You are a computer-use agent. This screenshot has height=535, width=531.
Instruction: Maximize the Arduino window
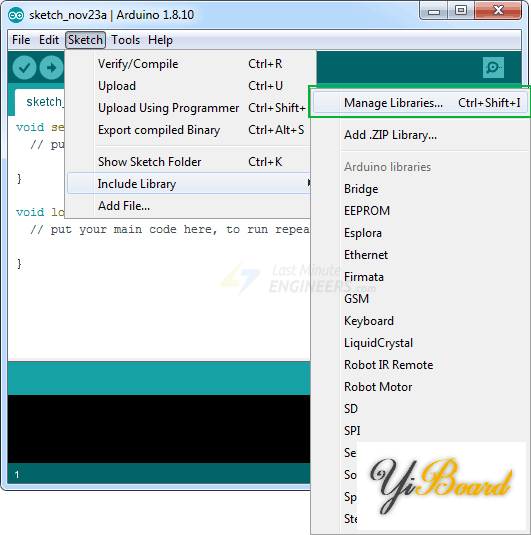461,11
